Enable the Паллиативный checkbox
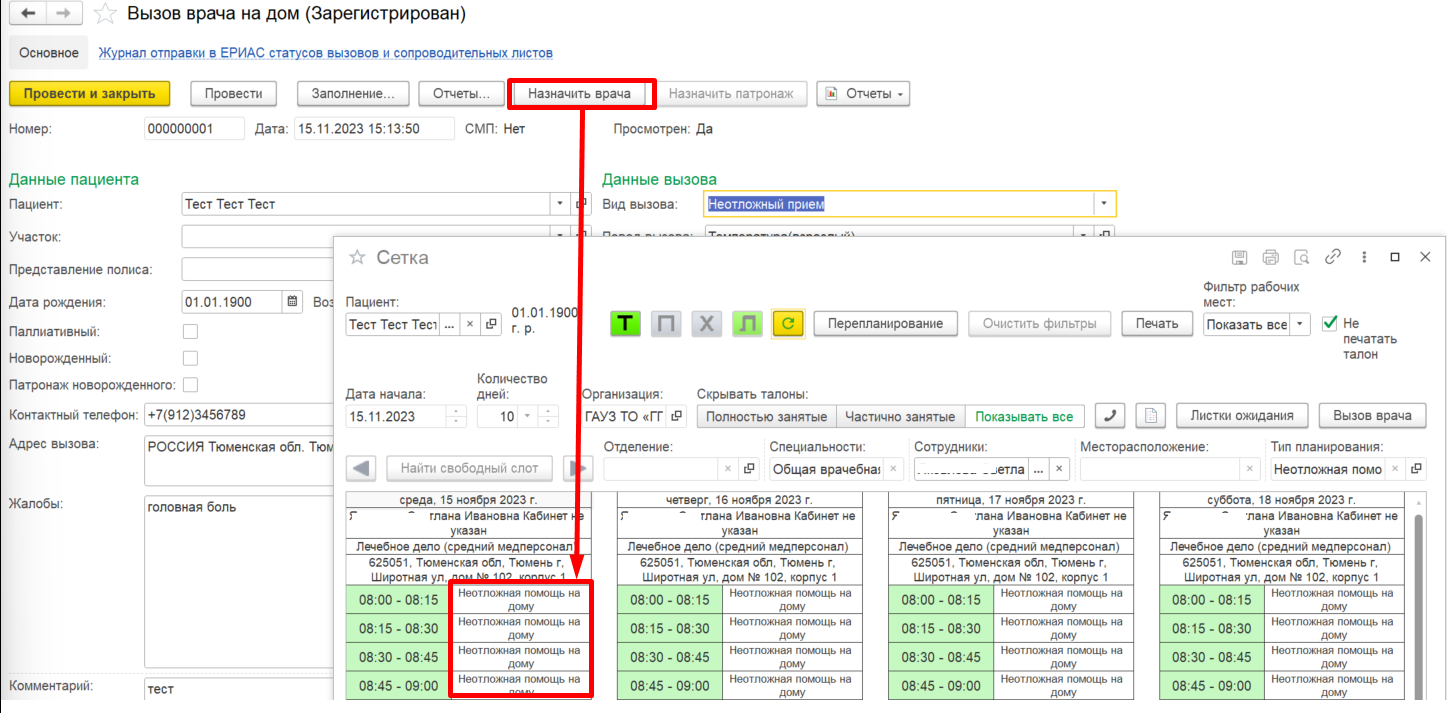 (x=190, y=331)
